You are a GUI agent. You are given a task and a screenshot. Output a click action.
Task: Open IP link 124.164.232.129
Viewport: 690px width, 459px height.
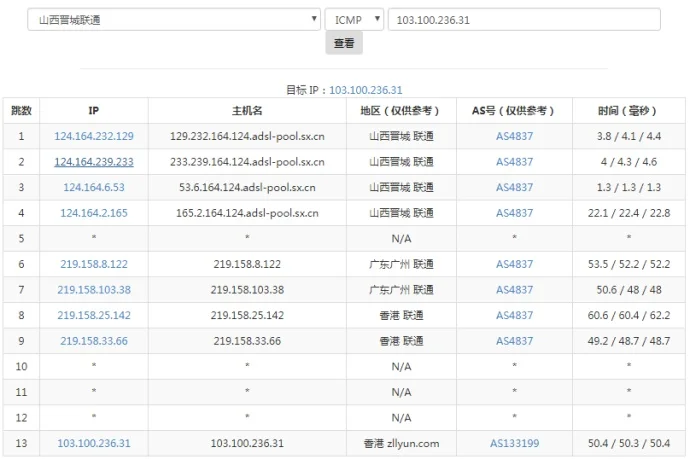pos(94,136)
